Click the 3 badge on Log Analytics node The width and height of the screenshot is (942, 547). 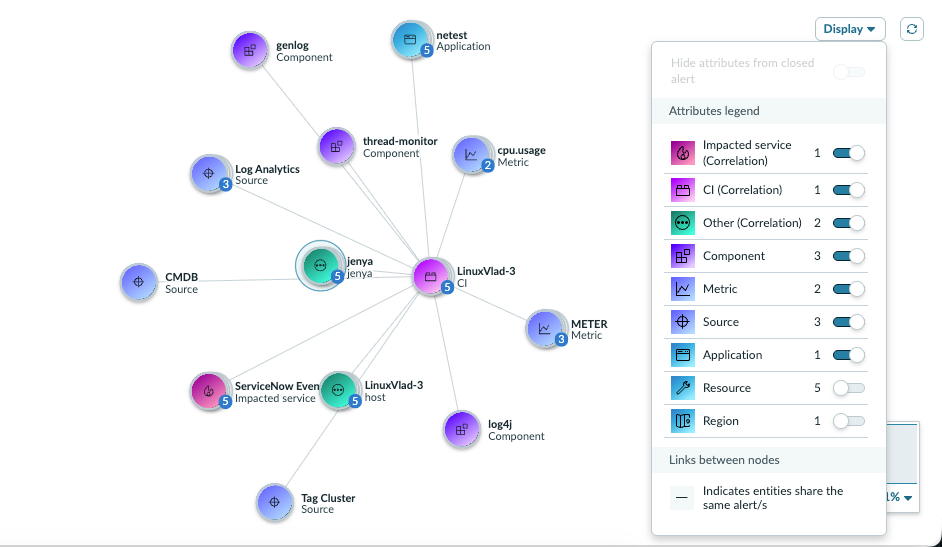pos(225,184)
